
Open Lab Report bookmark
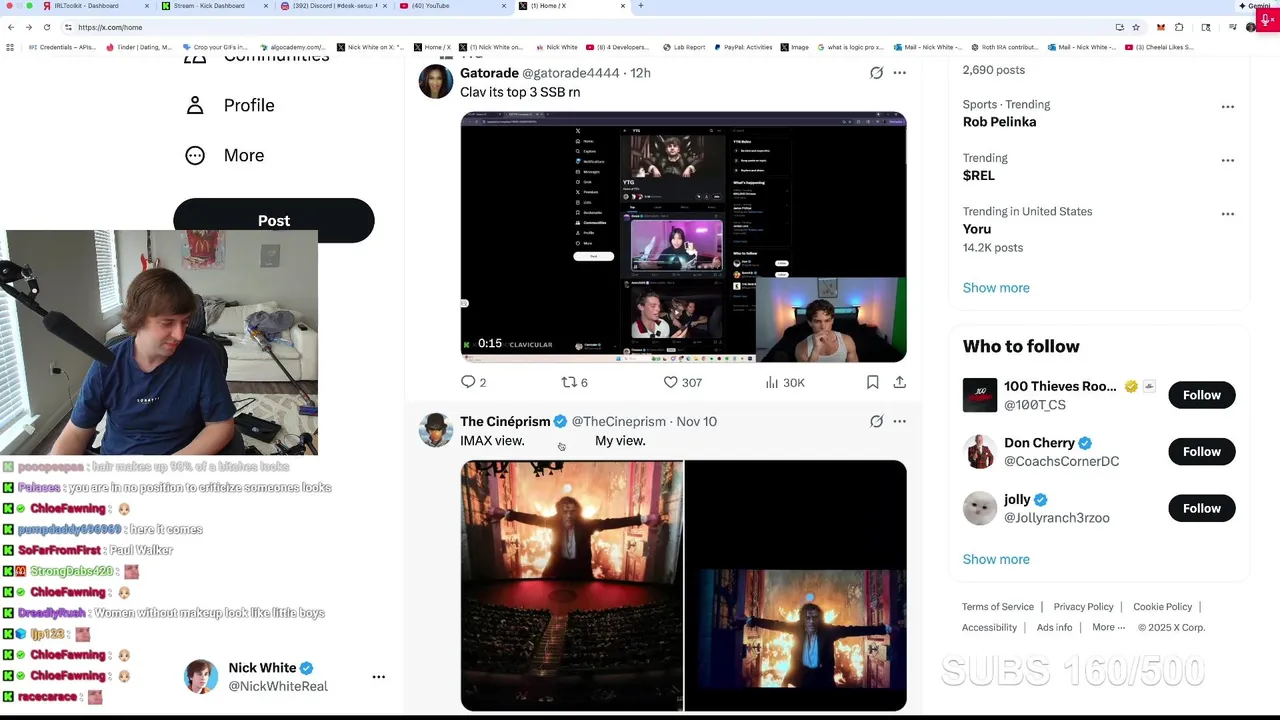684,47
